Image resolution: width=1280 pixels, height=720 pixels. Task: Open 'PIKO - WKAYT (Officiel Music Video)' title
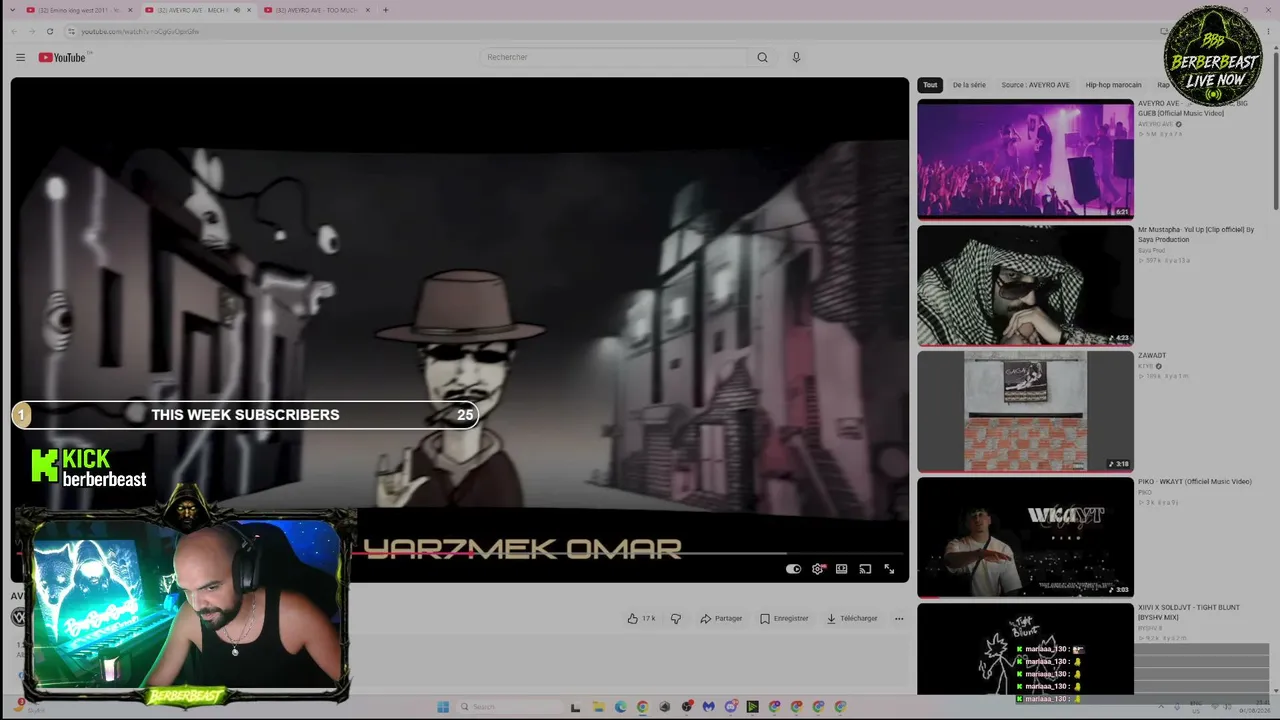1195,481
